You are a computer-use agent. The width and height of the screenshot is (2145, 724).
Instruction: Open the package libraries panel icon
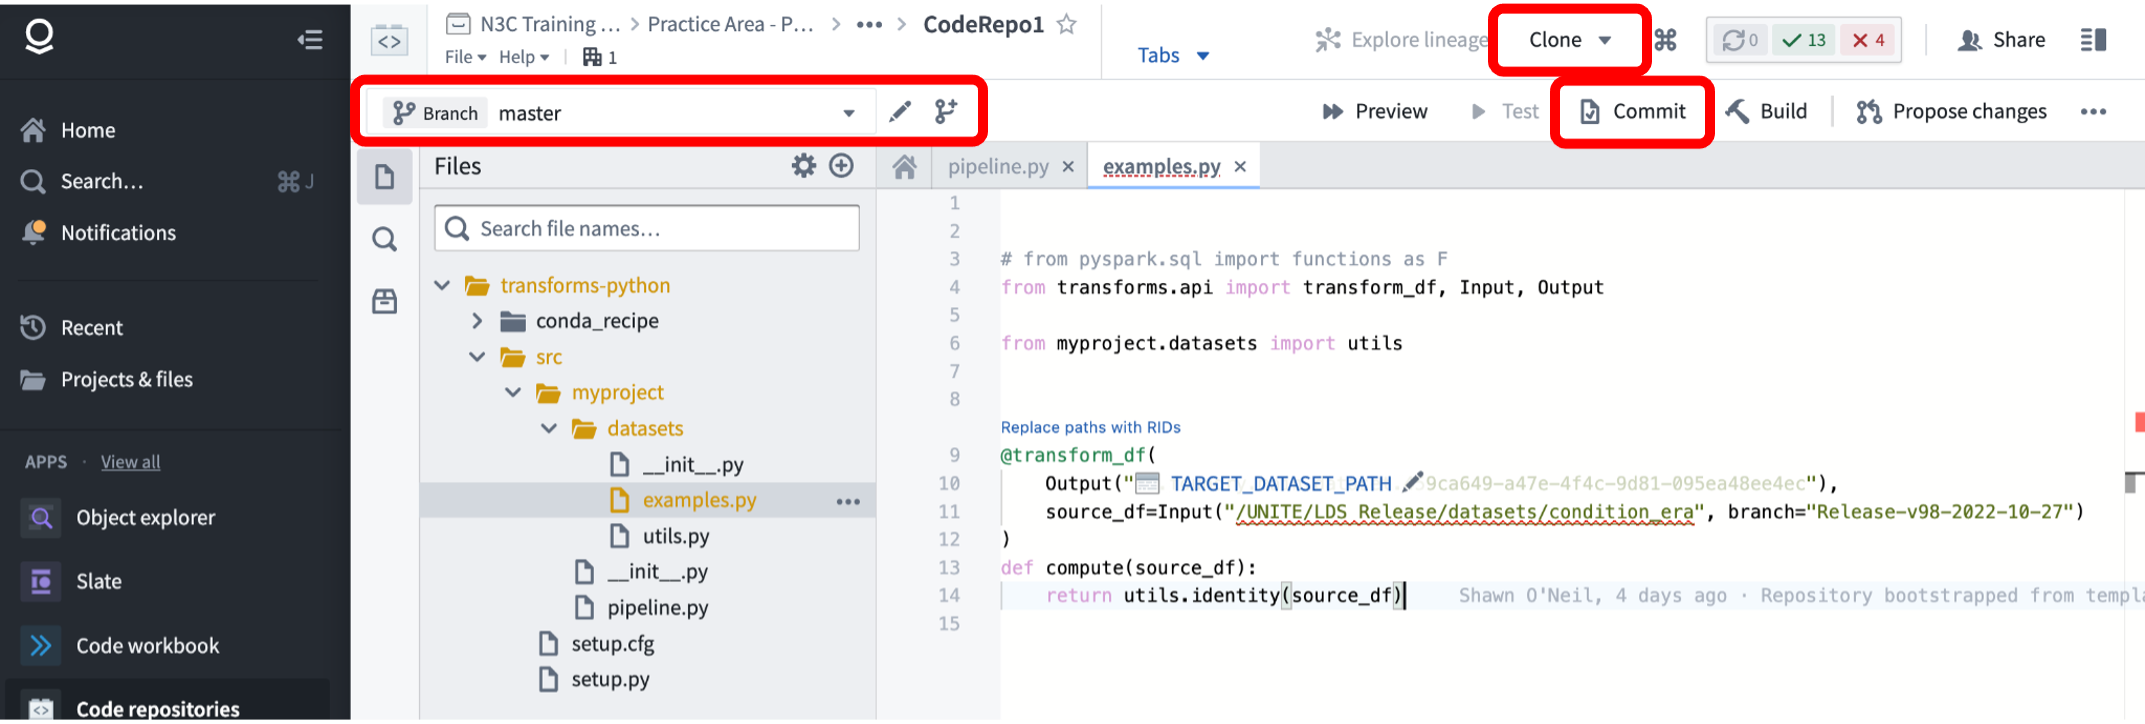tap(385, 301)
